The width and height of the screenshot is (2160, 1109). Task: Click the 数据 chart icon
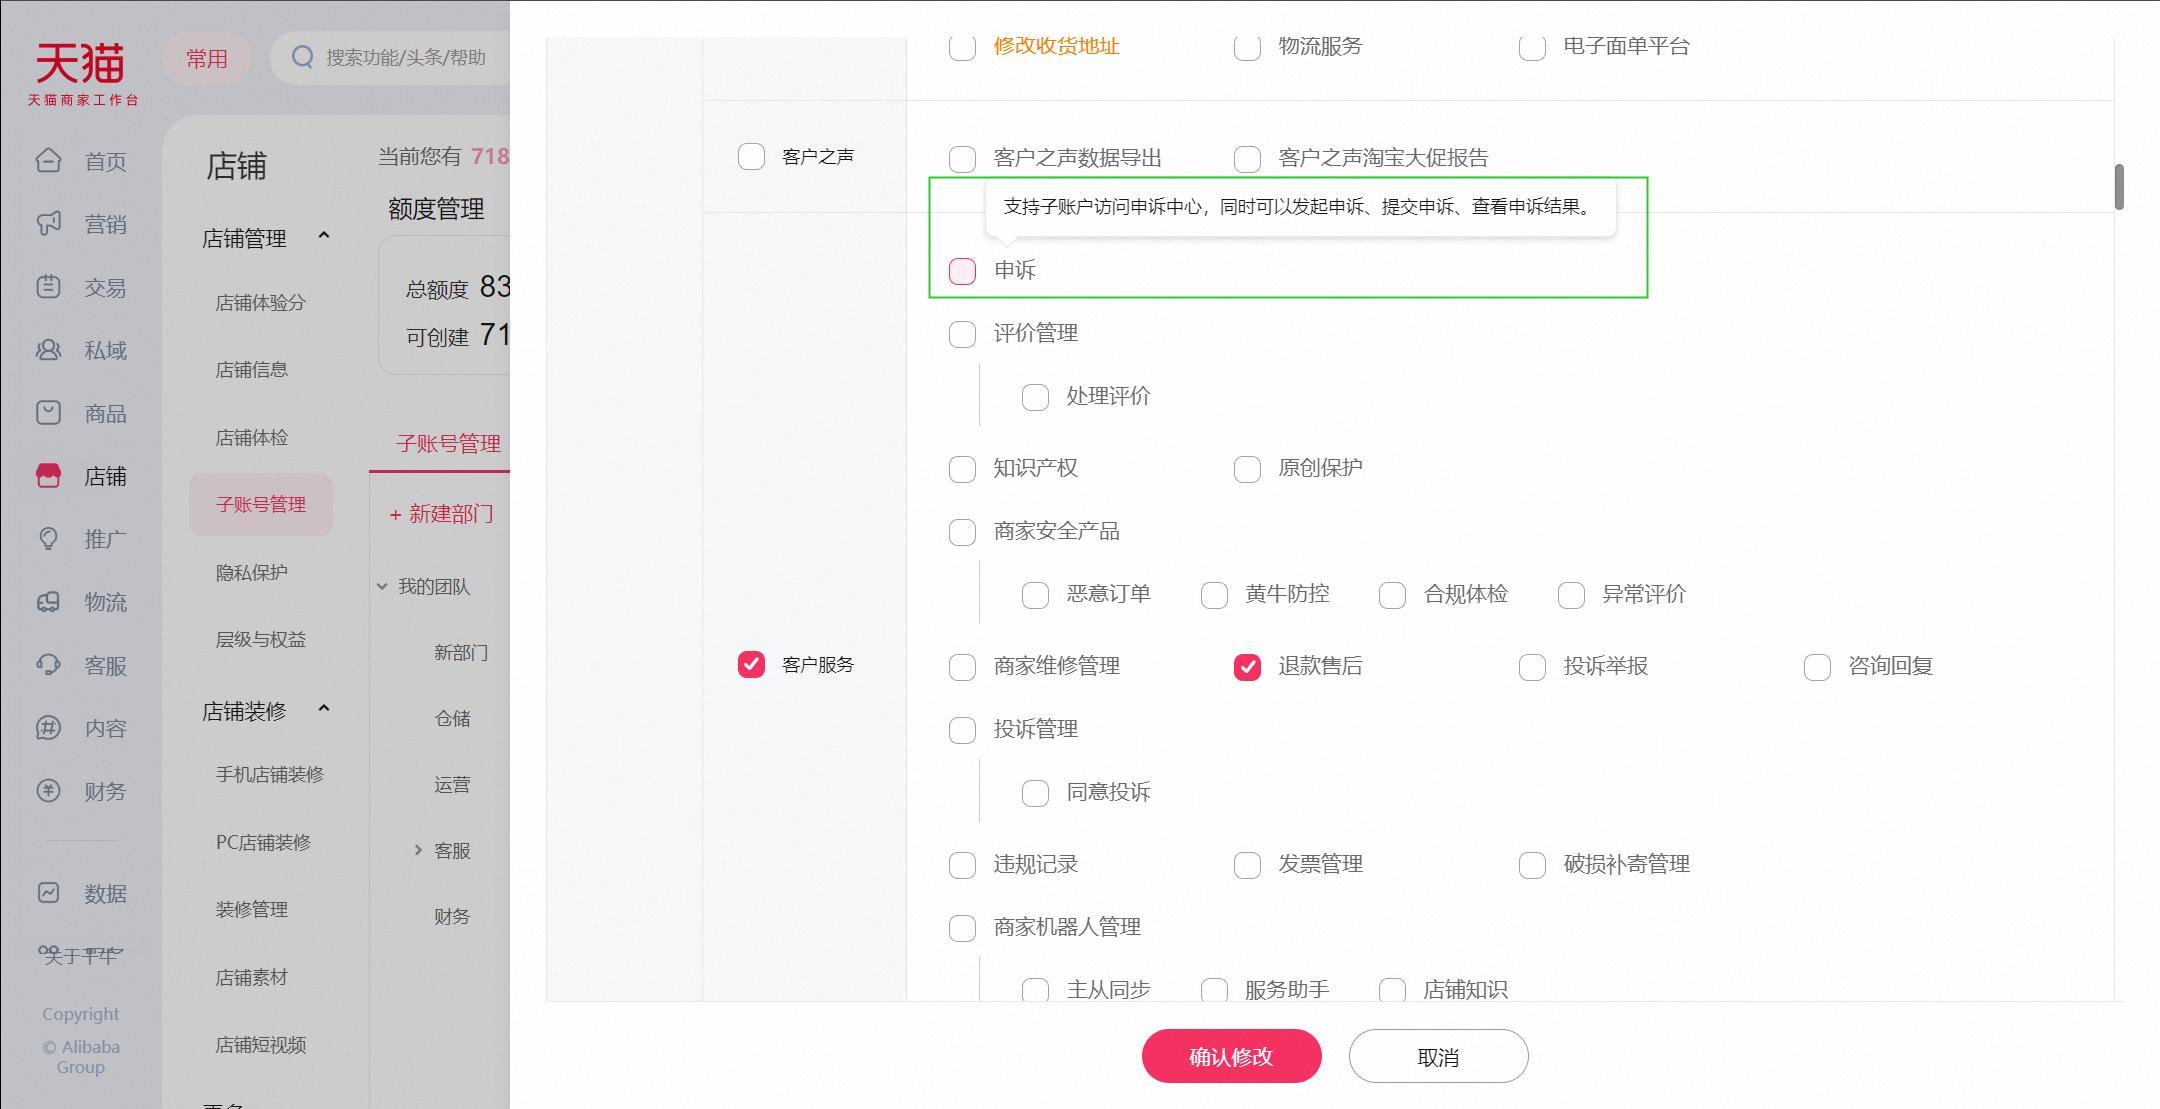coord(48,892)
